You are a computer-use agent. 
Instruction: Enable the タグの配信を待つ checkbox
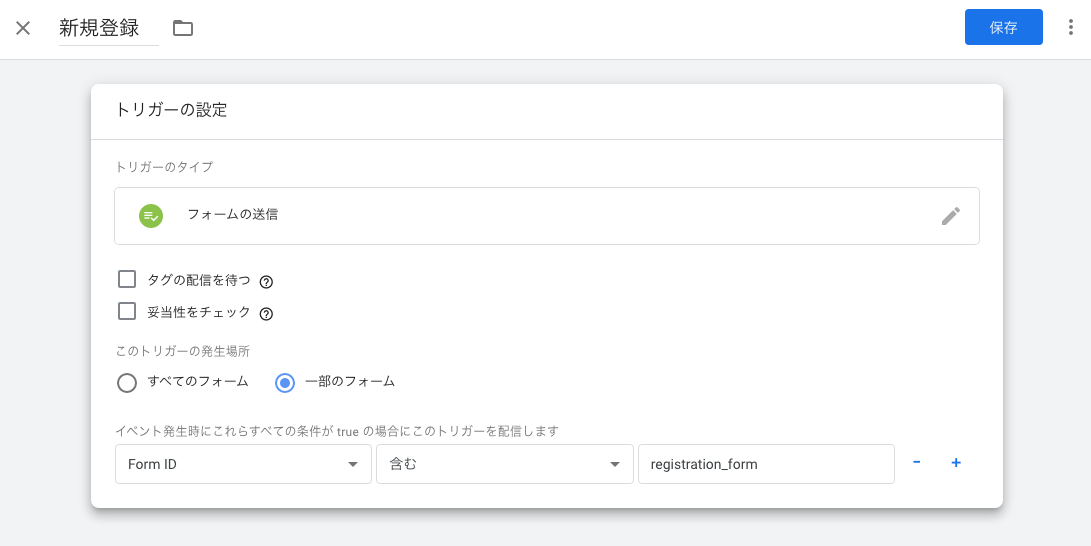(x=127, y=279)
